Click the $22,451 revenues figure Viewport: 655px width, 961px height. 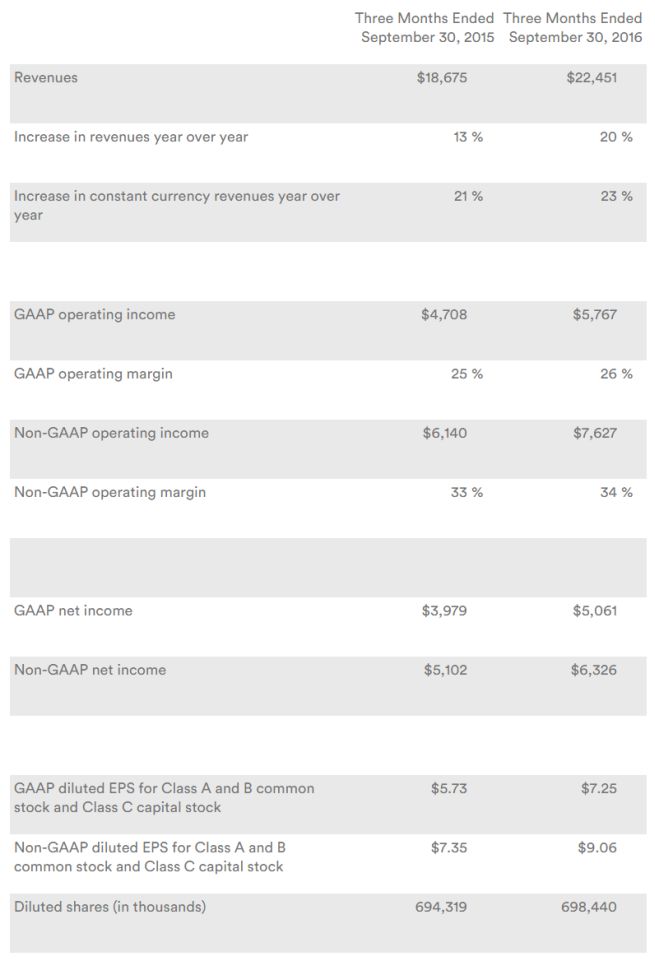click(x=591, y=77)
